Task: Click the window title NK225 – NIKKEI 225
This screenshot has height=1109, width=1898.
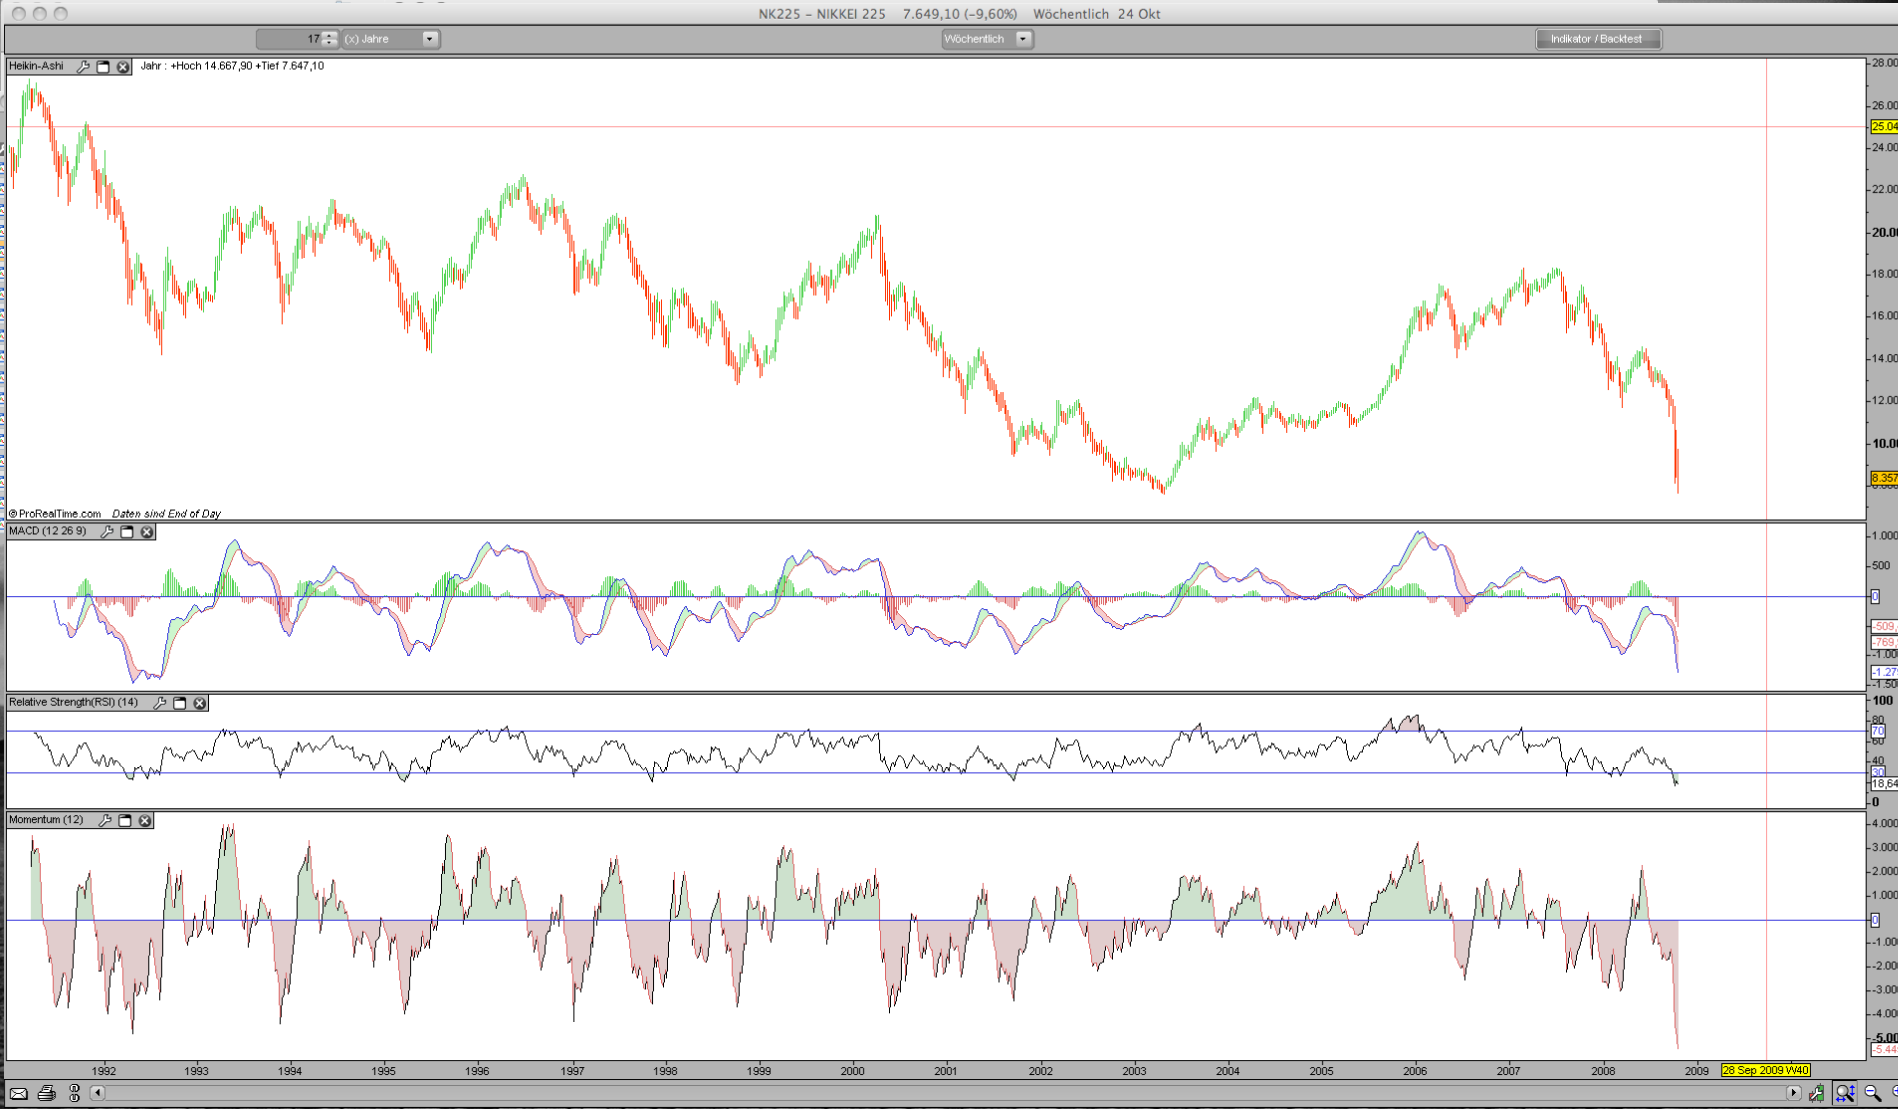Action: (x=822, y=14)
